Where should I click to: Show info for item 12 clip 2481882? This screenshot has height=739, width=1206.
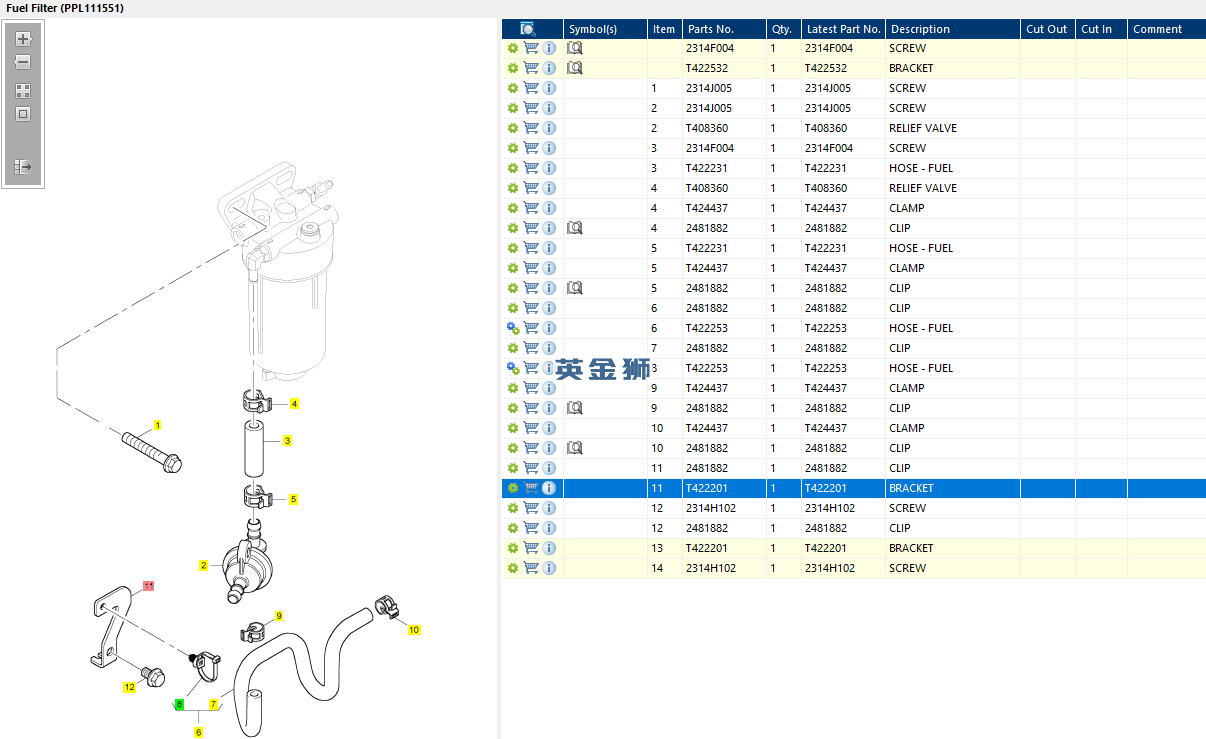click(549, 528)
